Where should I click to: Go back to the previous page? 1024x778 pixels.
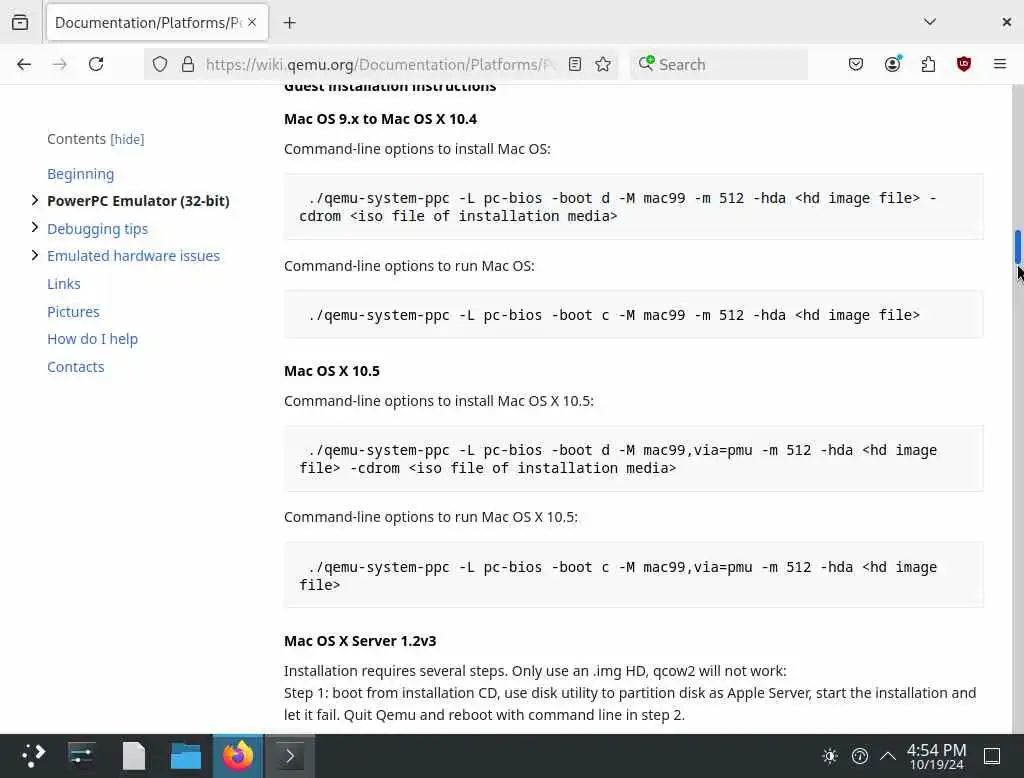(x=24, y=64)
